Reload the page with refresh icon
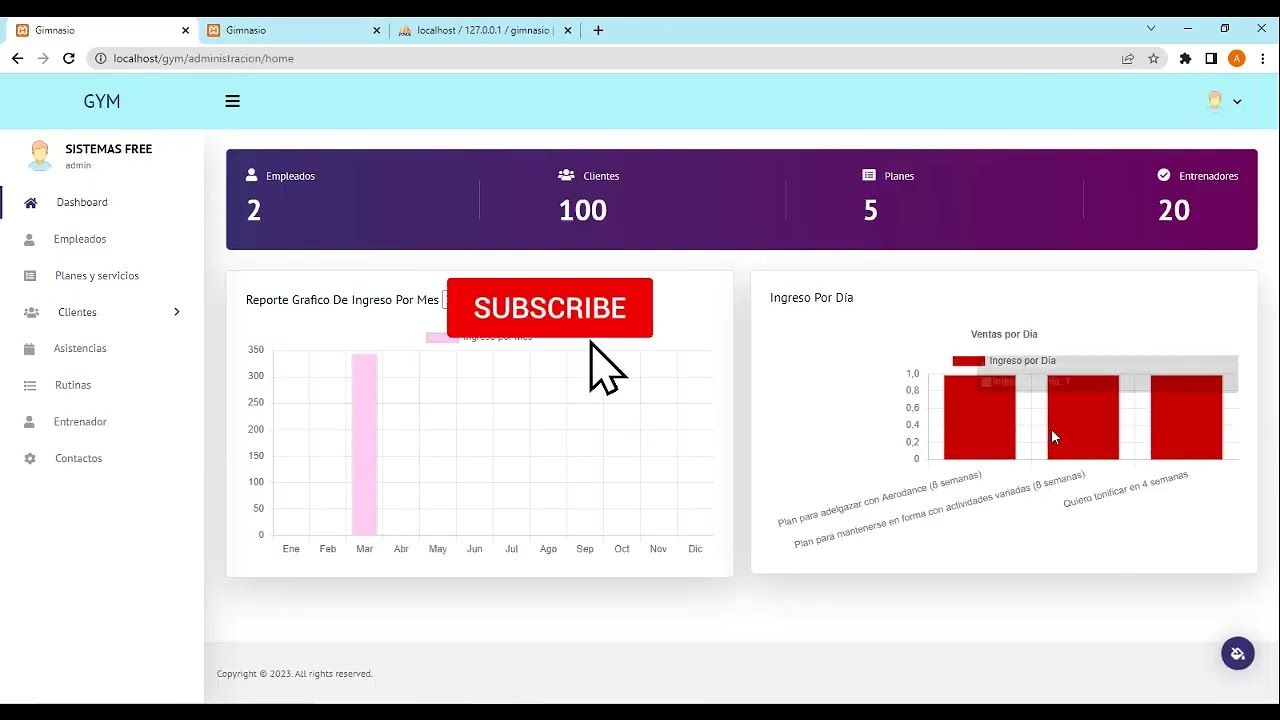Screen dimensions: 1280x720 [69, 58]
